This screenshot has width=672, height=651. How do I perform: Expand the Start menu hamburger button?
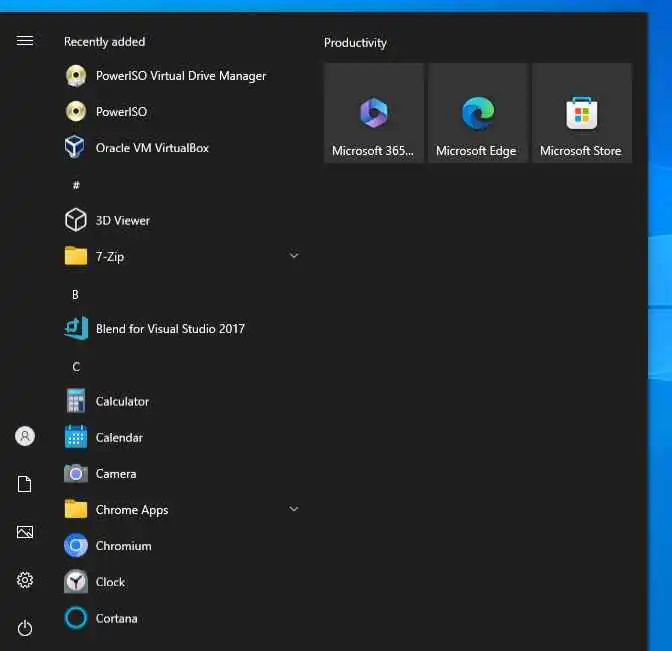pyautogui.click(x=25, y=41)
